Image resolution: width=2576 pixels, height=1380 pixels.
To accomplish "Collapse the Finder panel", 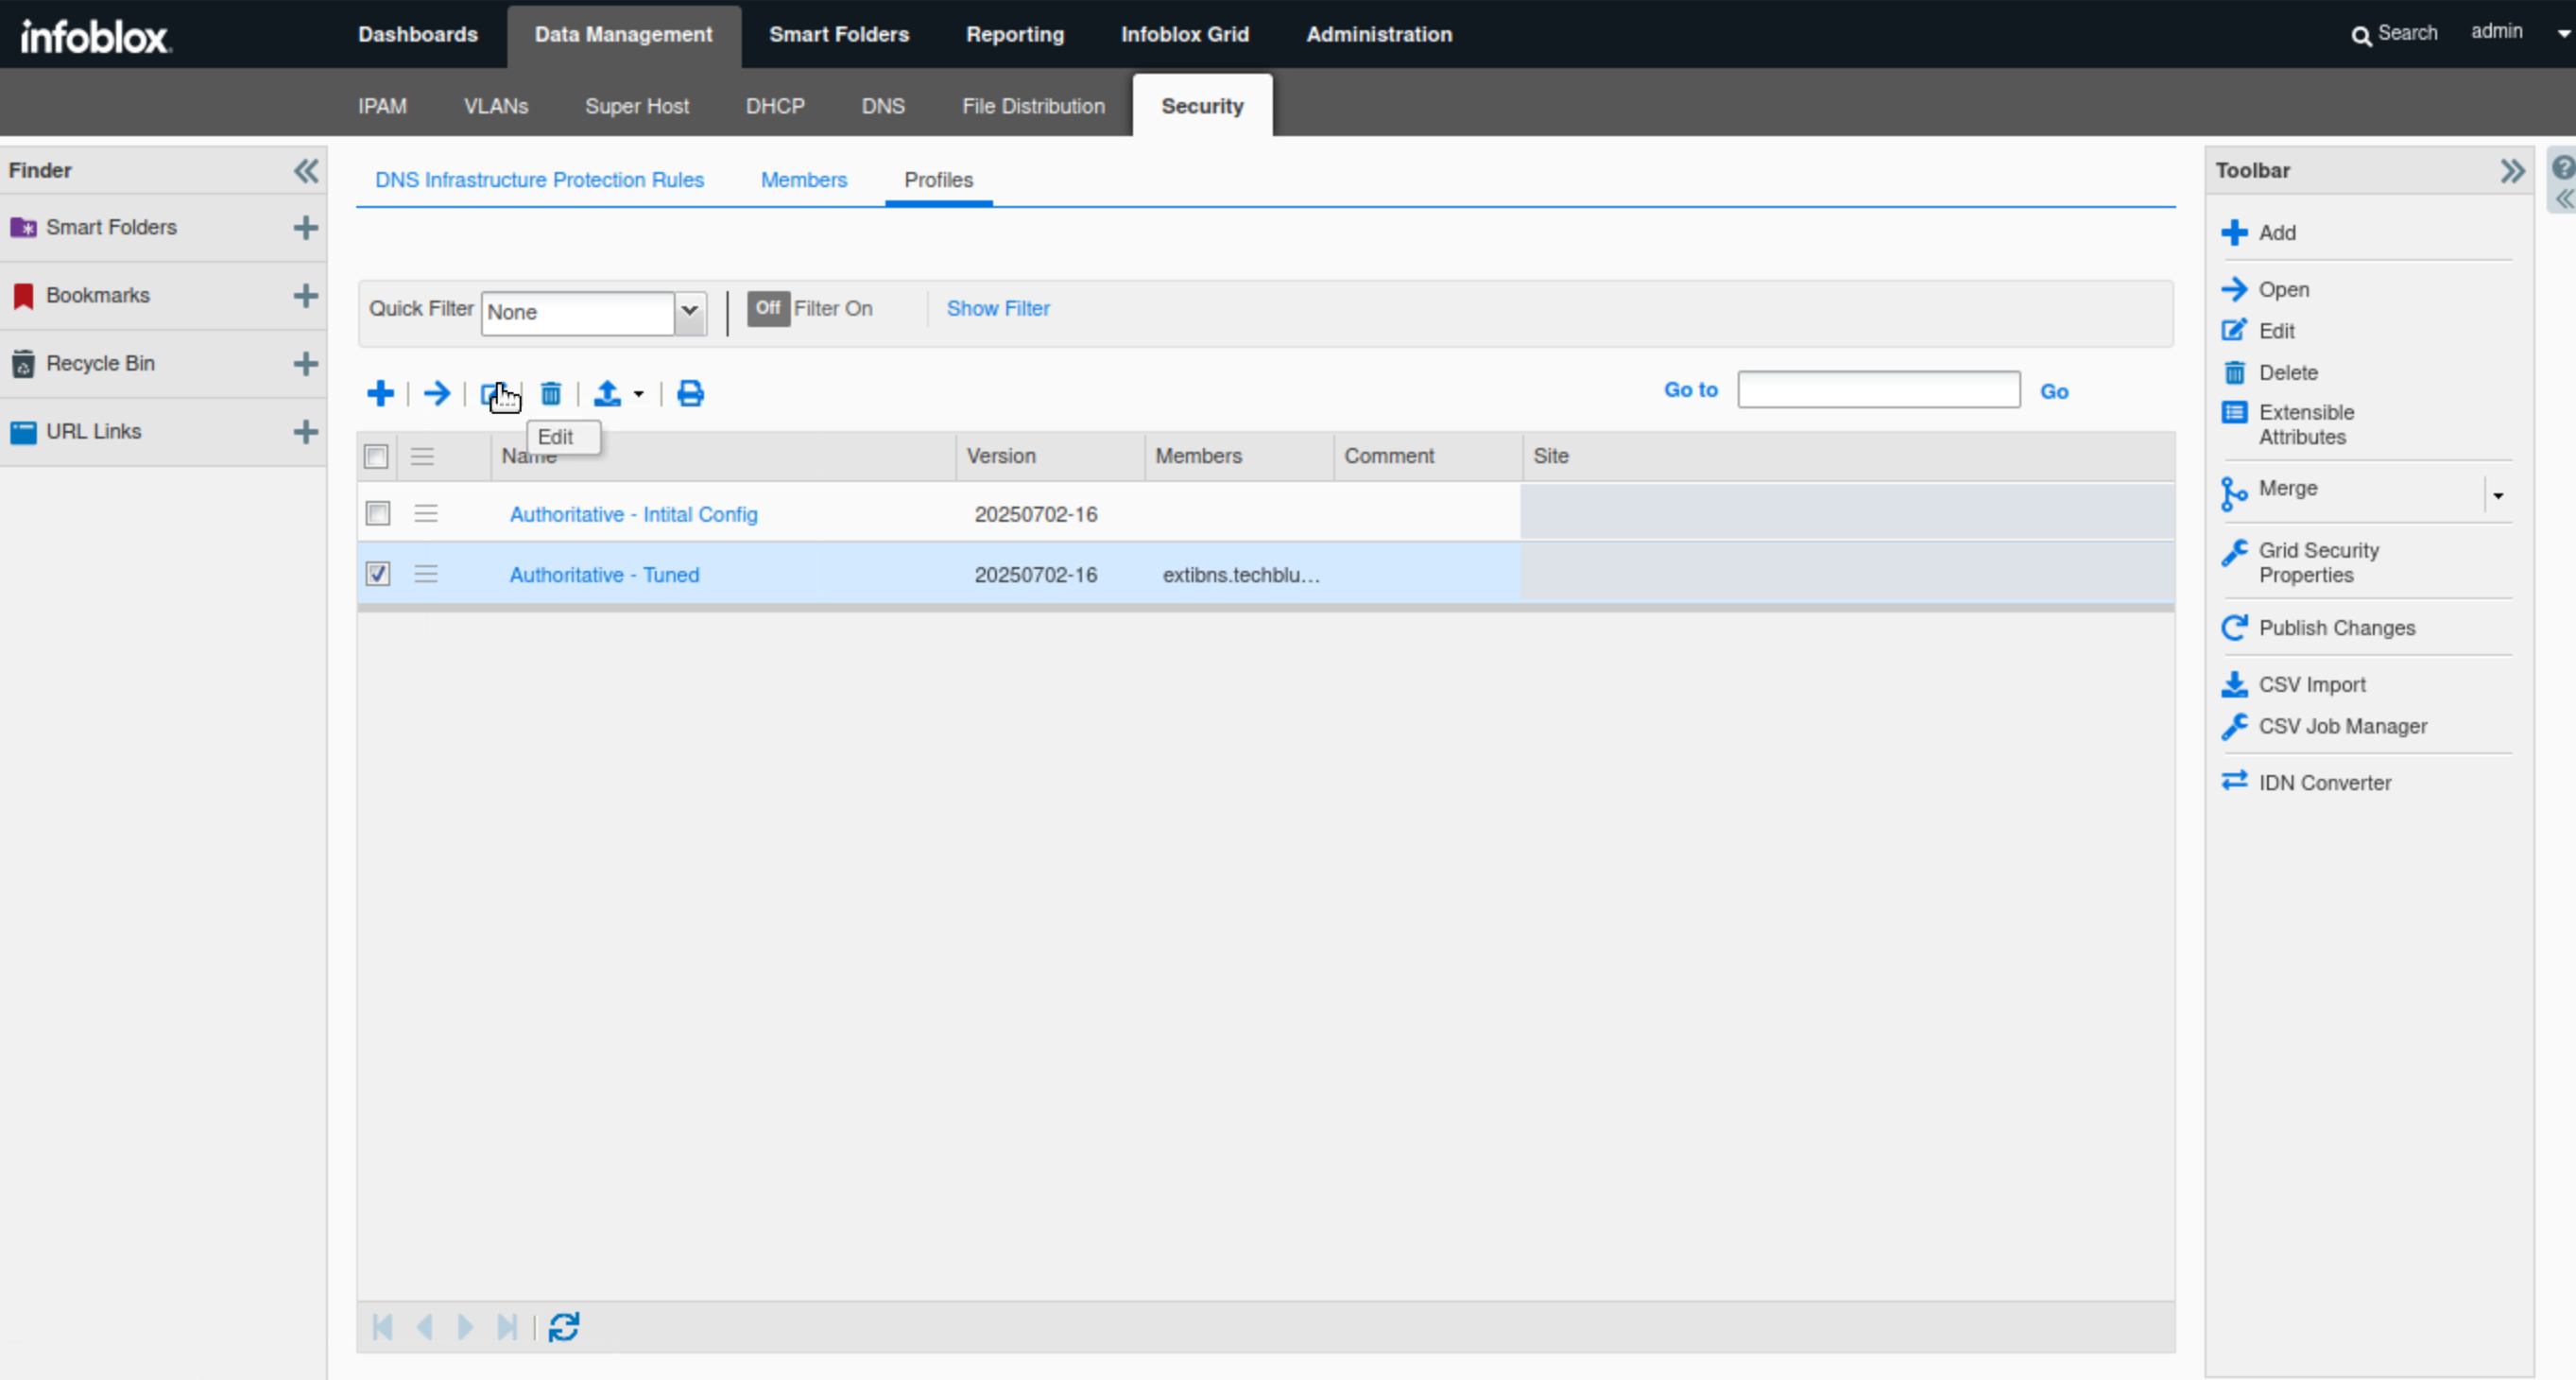I will coord(306,171).
